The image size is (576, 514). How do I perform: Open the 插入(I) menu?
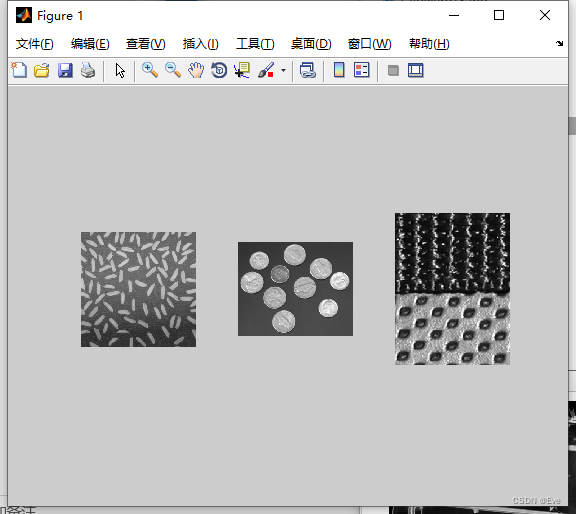click(201, 44)
